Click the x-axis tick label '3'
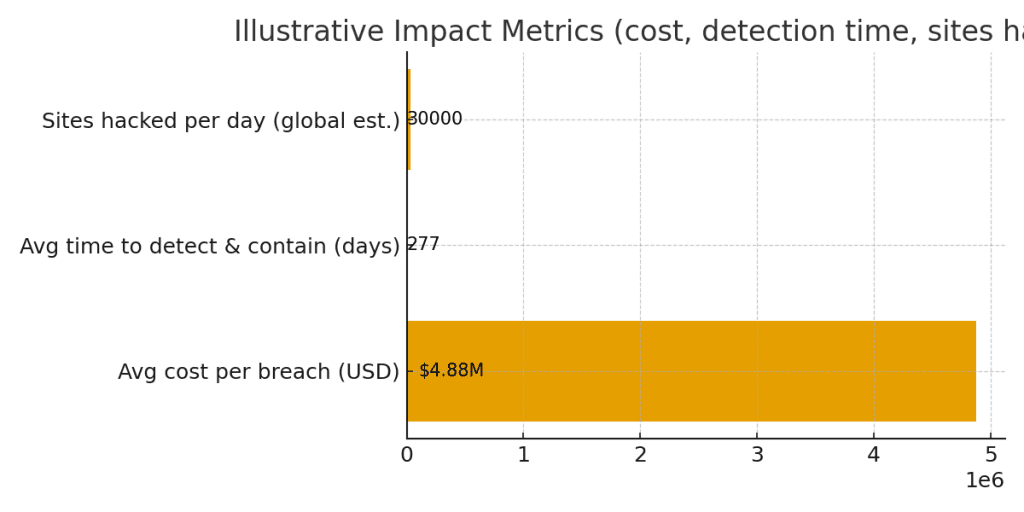The image size is (1024, 512). coord(757,455)
